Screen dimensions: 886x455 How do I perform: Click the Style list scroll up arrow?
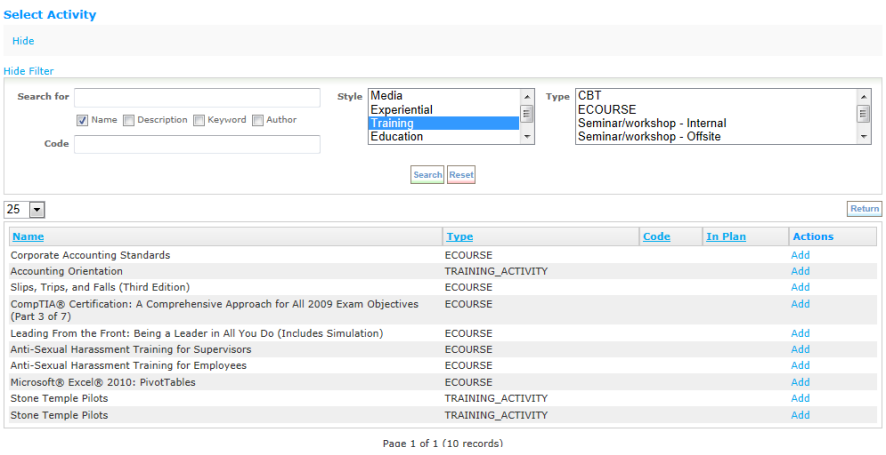point(527,97)
